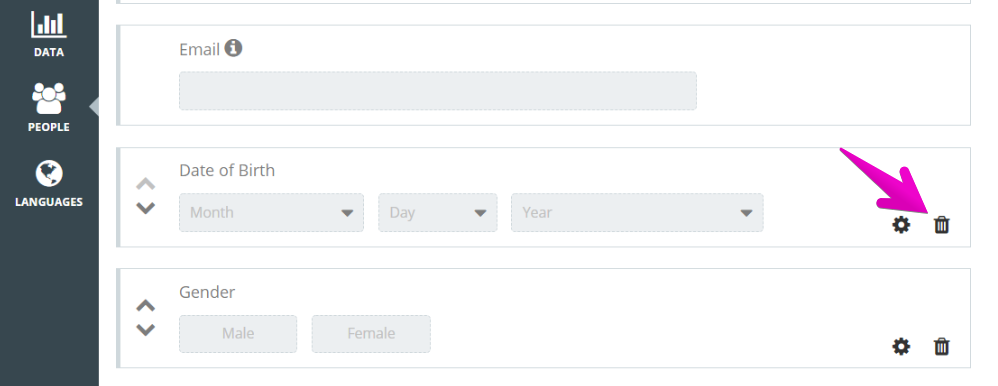Move Gender field down
The width and height of the screenshot is (998, 386).
click(x=146, y=330)
